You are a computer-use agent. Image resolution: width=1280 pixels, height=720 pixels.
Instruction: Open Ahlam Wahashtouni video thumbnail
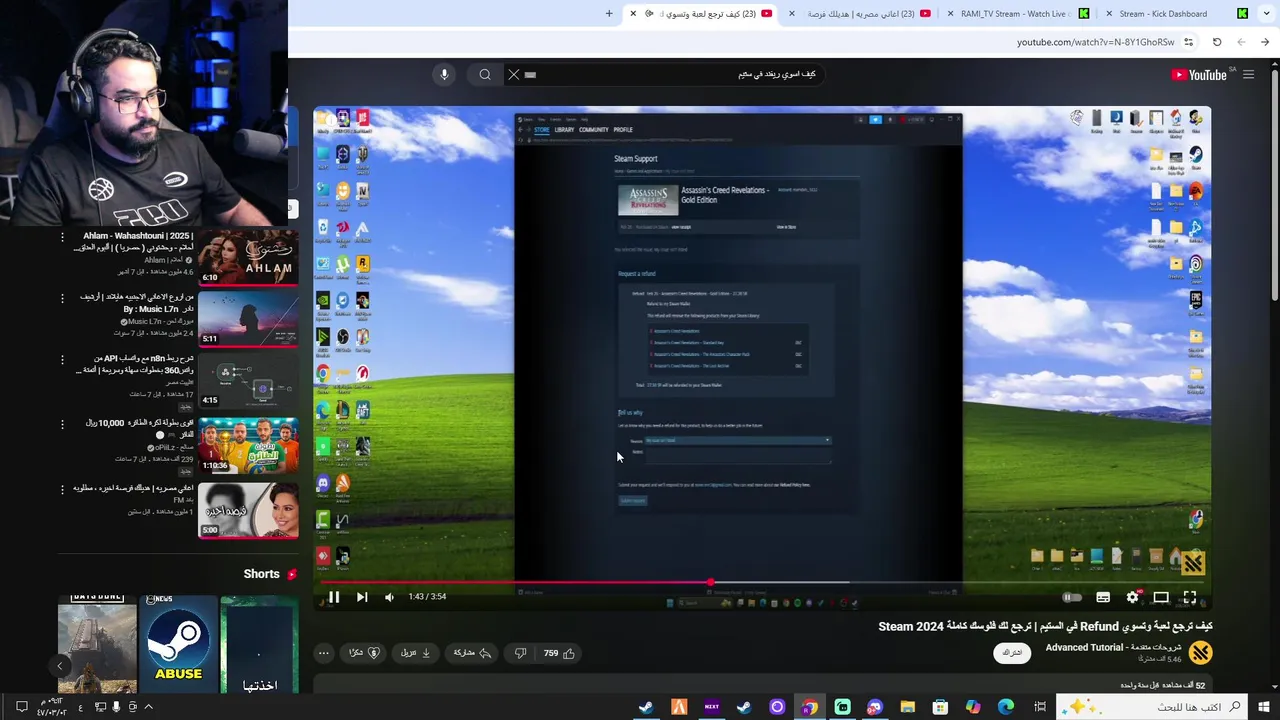point(248,258)
